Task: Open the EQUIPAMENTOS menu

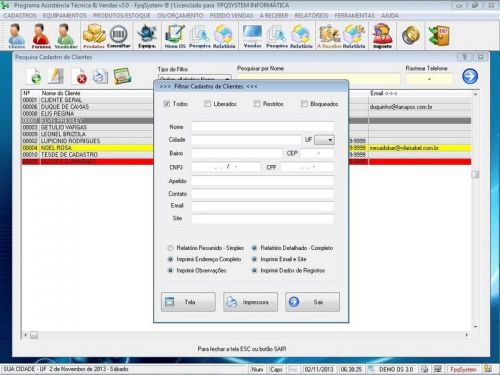Action: pyautogui.click(x=65, y=15)
